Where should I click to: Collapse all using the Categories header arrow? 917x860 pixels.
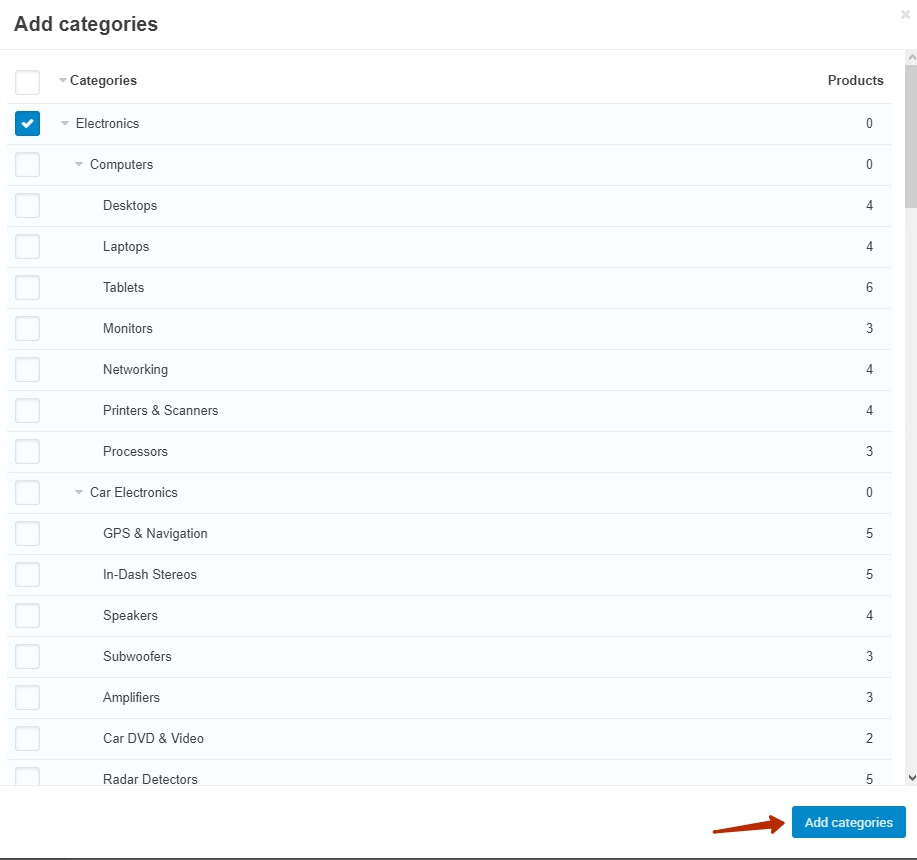click(63, 81)
